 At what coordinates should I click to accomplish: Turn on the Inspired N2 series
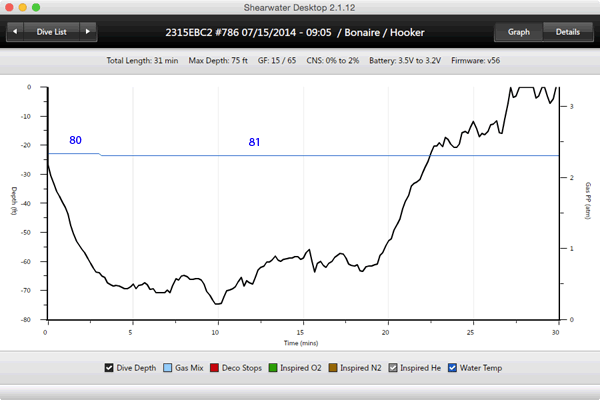pos(335,368)
